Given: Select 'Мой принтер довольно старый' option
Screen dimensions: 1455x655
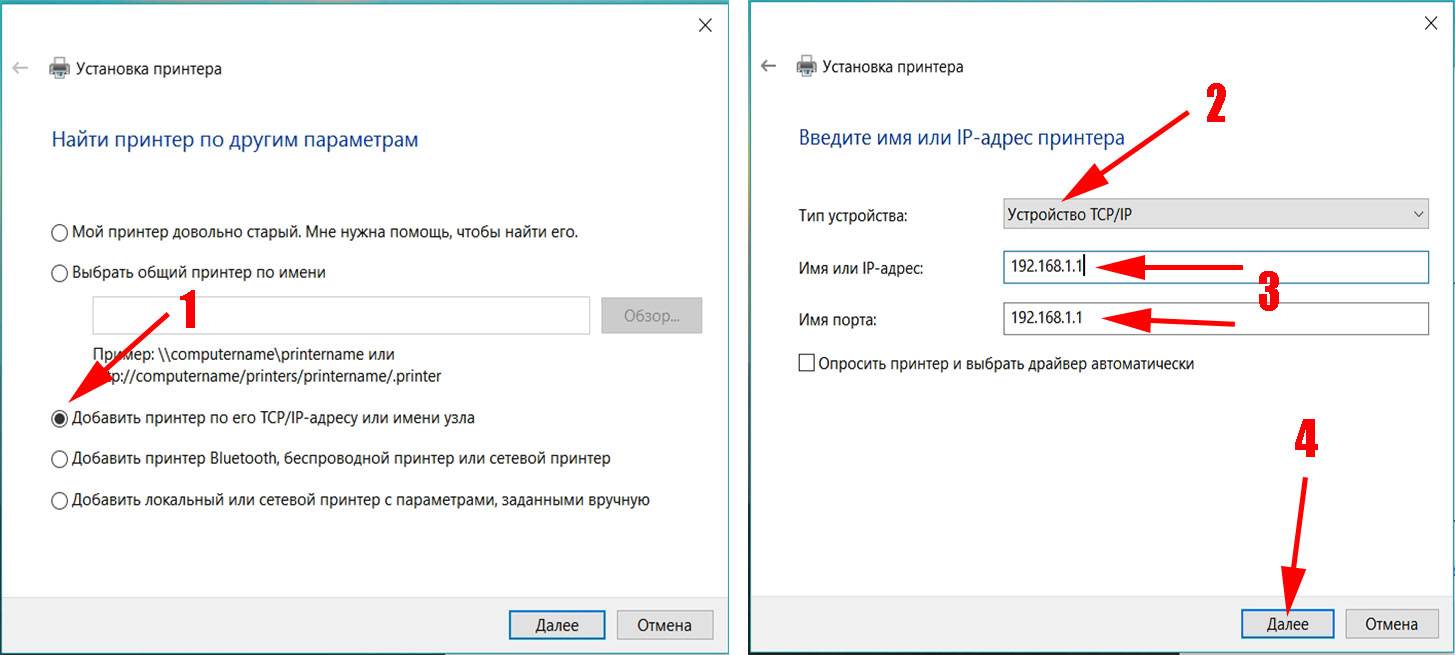Looking at the screenshot, I should point(60,233).
